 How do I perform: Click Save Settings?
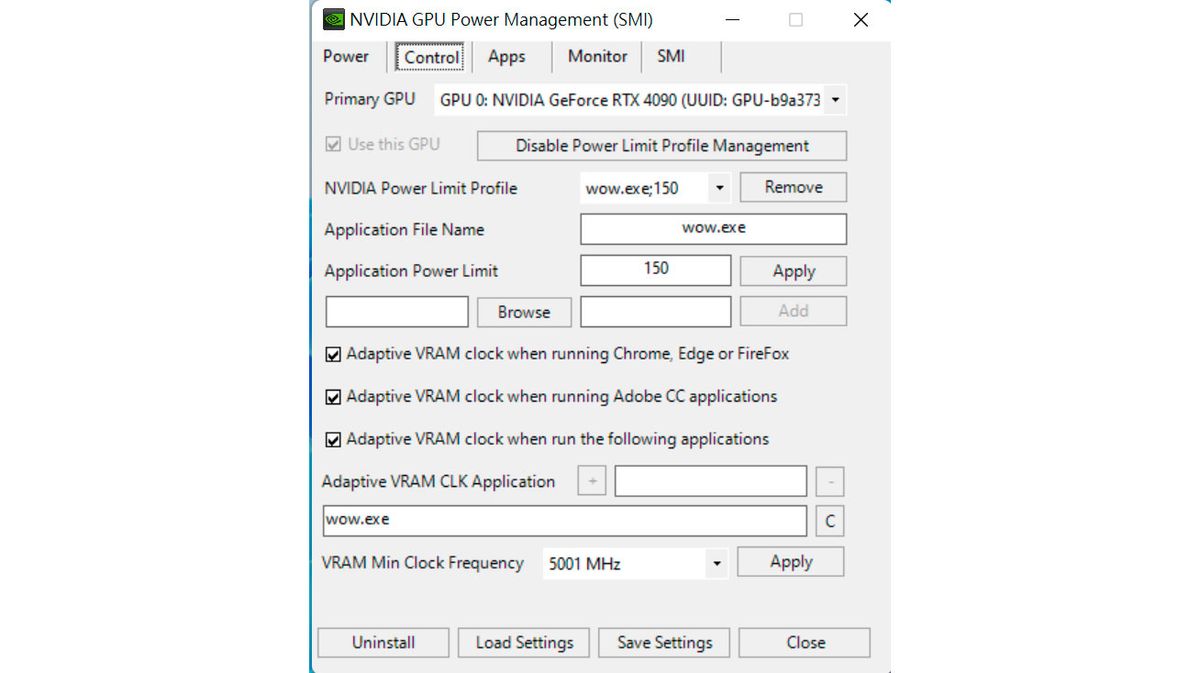664,643
